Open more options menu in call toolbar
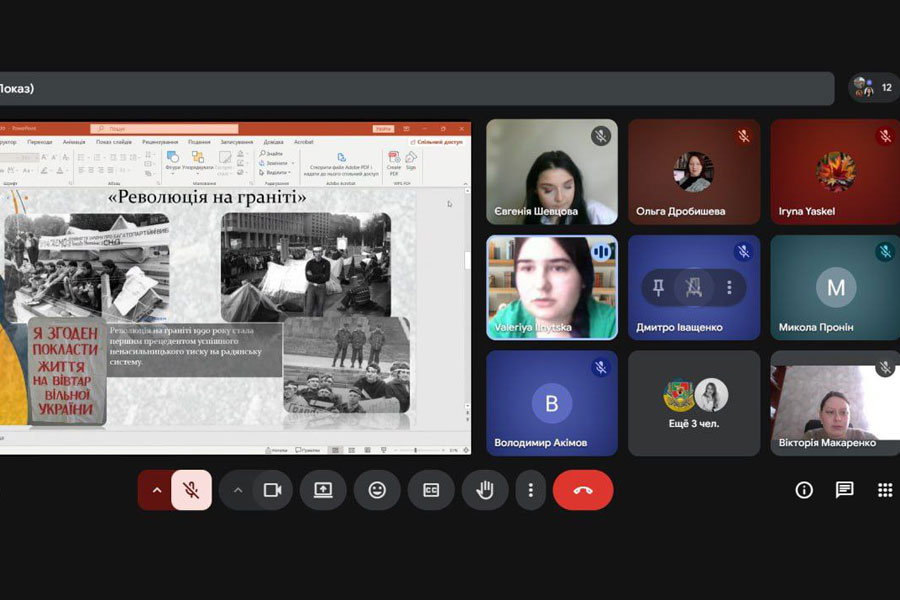This screenshot has width=900, height=600. 530,490
